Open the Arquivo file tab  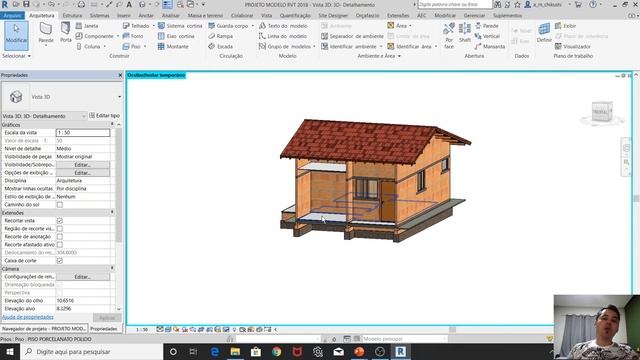[x=13, y=15]
